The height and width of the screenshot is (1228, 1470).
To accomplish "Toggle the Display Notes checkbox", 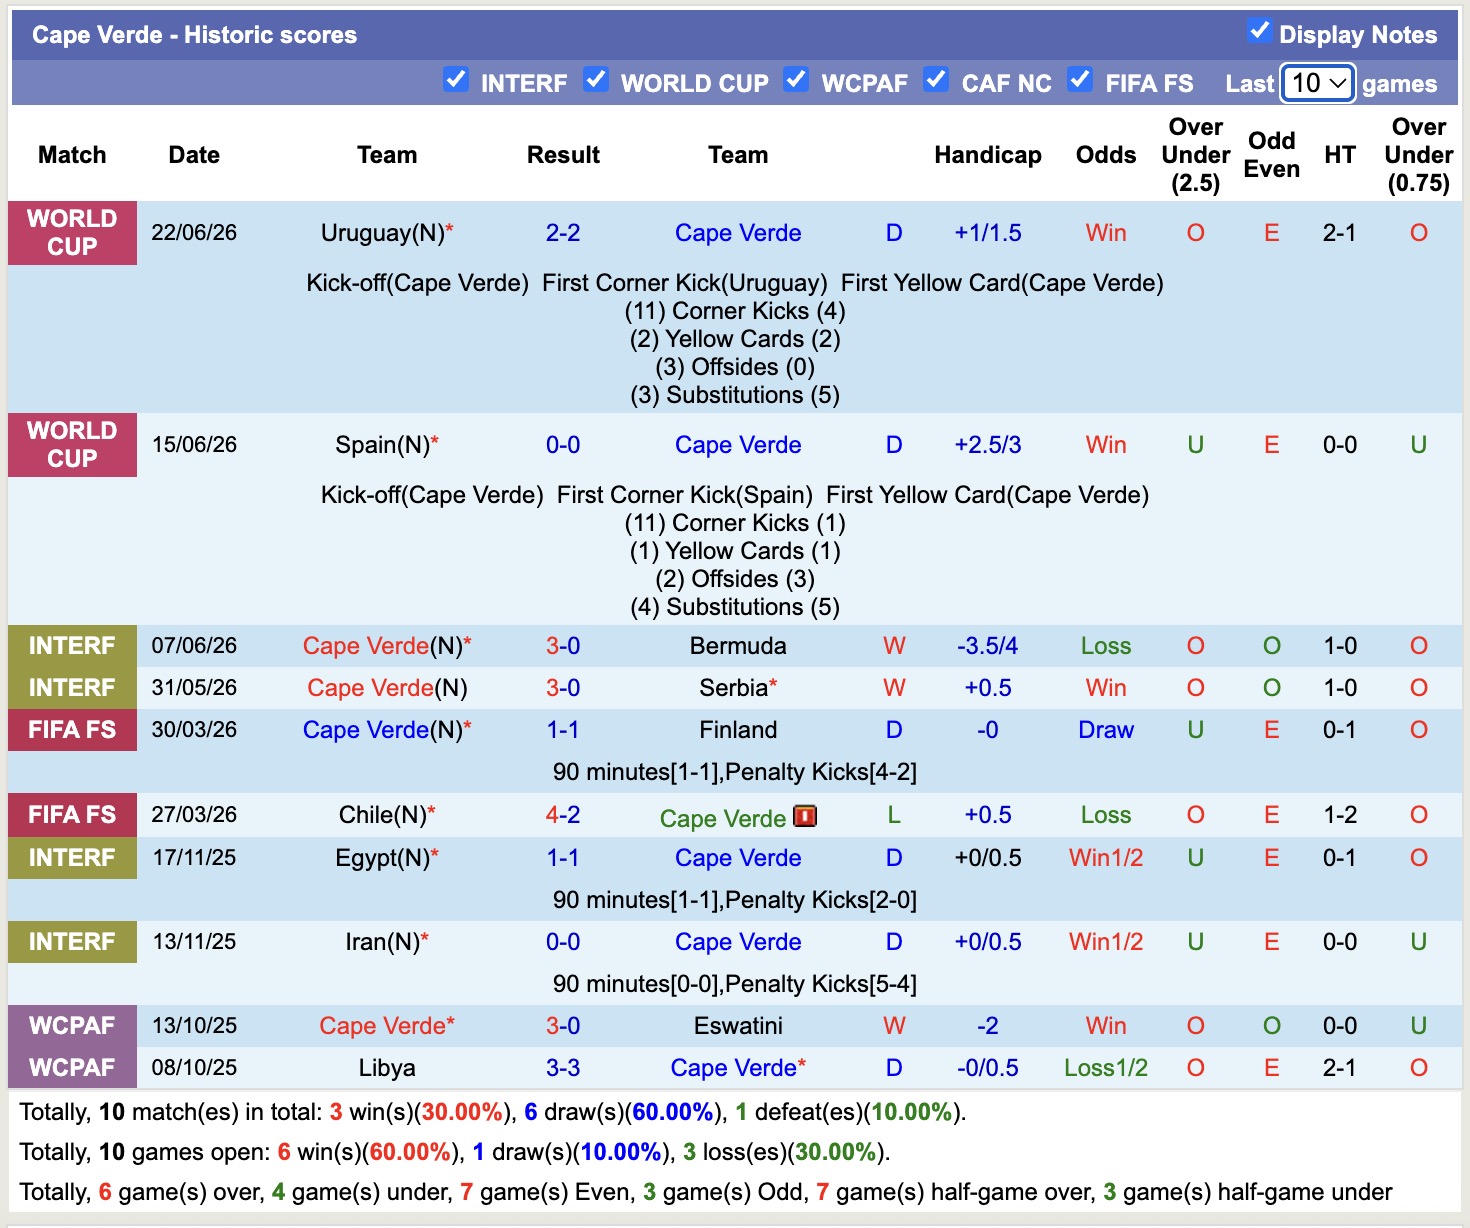I will pos(1259,32).
